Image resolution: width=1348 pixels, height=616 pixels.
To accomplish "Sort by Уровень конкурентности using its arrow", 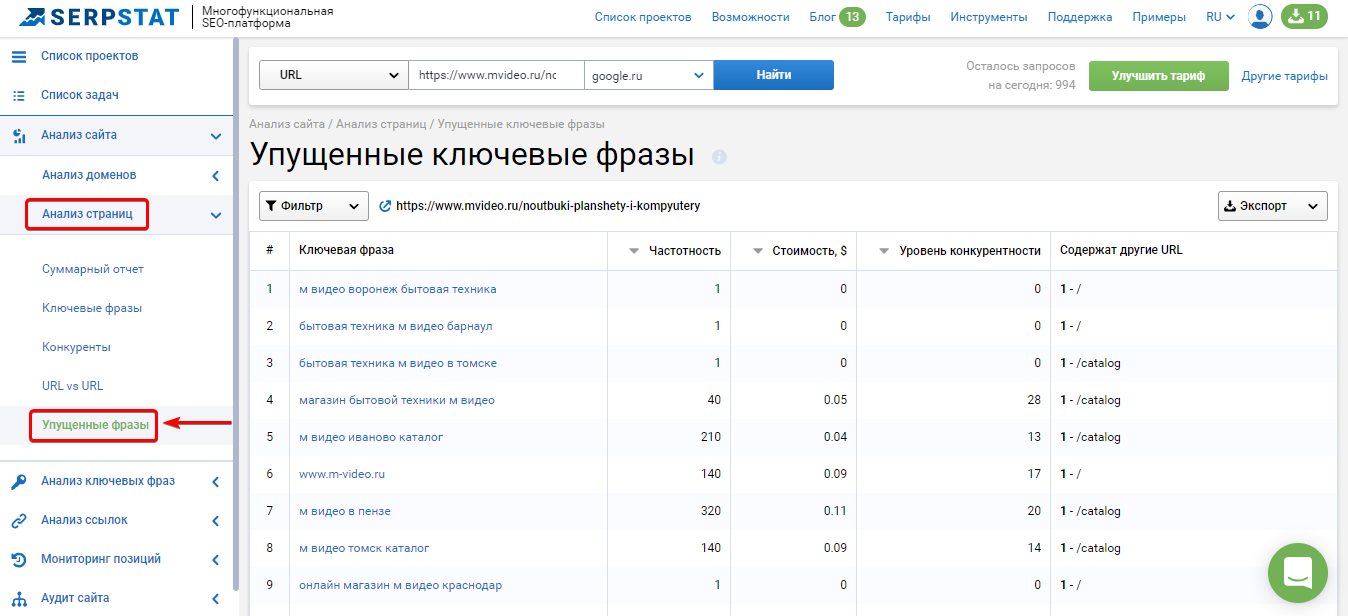I will (884, 251).
